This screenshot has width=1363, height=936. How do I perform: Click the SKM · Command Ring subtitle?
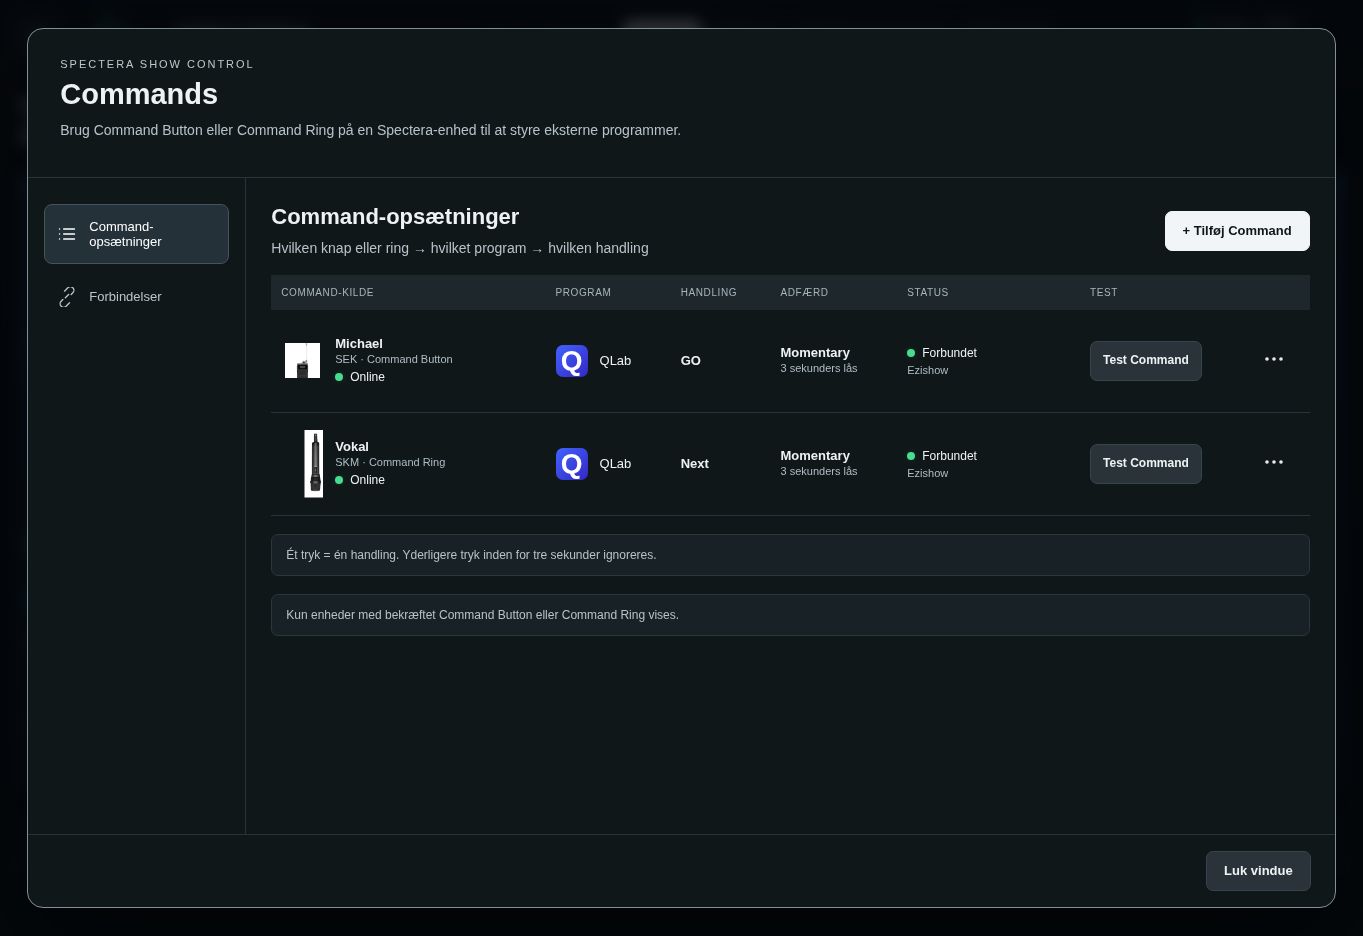[x=390, y=463]
